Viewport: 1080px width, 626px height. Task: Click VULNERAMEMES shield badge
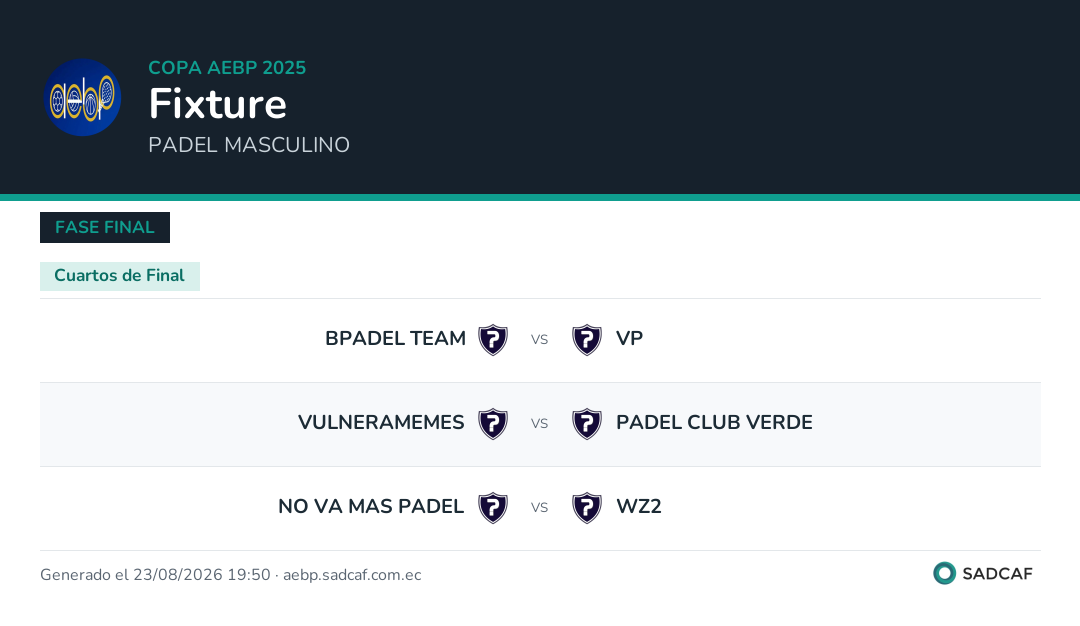click(x=493, y=424)
